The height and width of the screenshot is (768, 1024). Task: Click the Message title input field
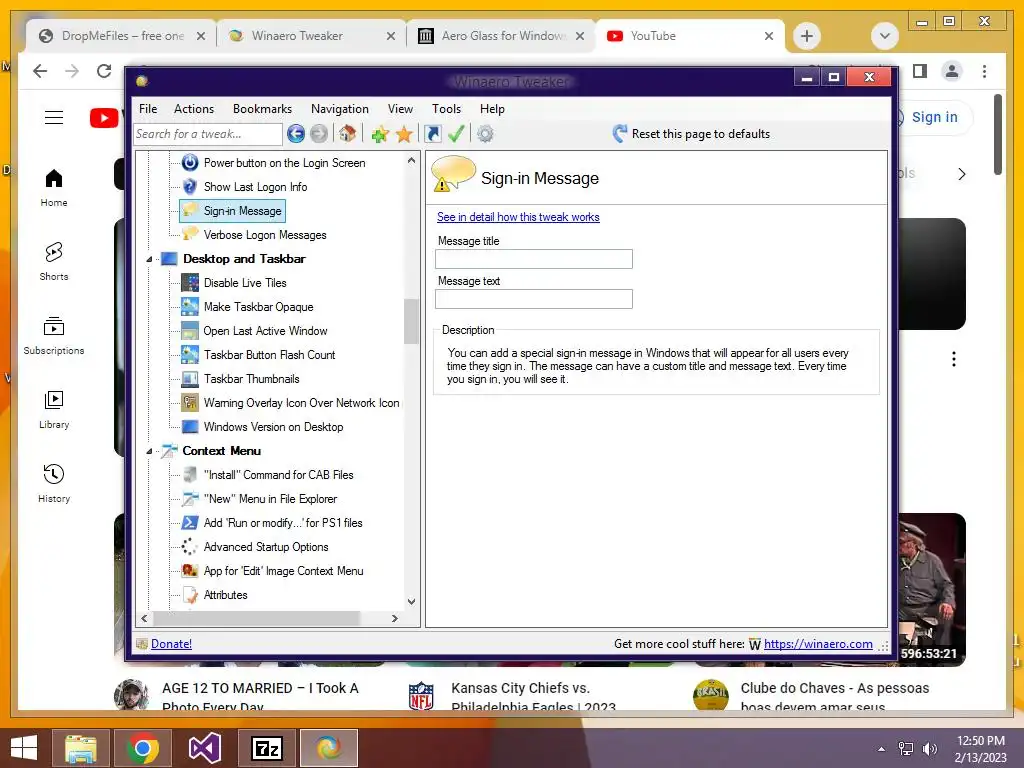click(534, 259)
